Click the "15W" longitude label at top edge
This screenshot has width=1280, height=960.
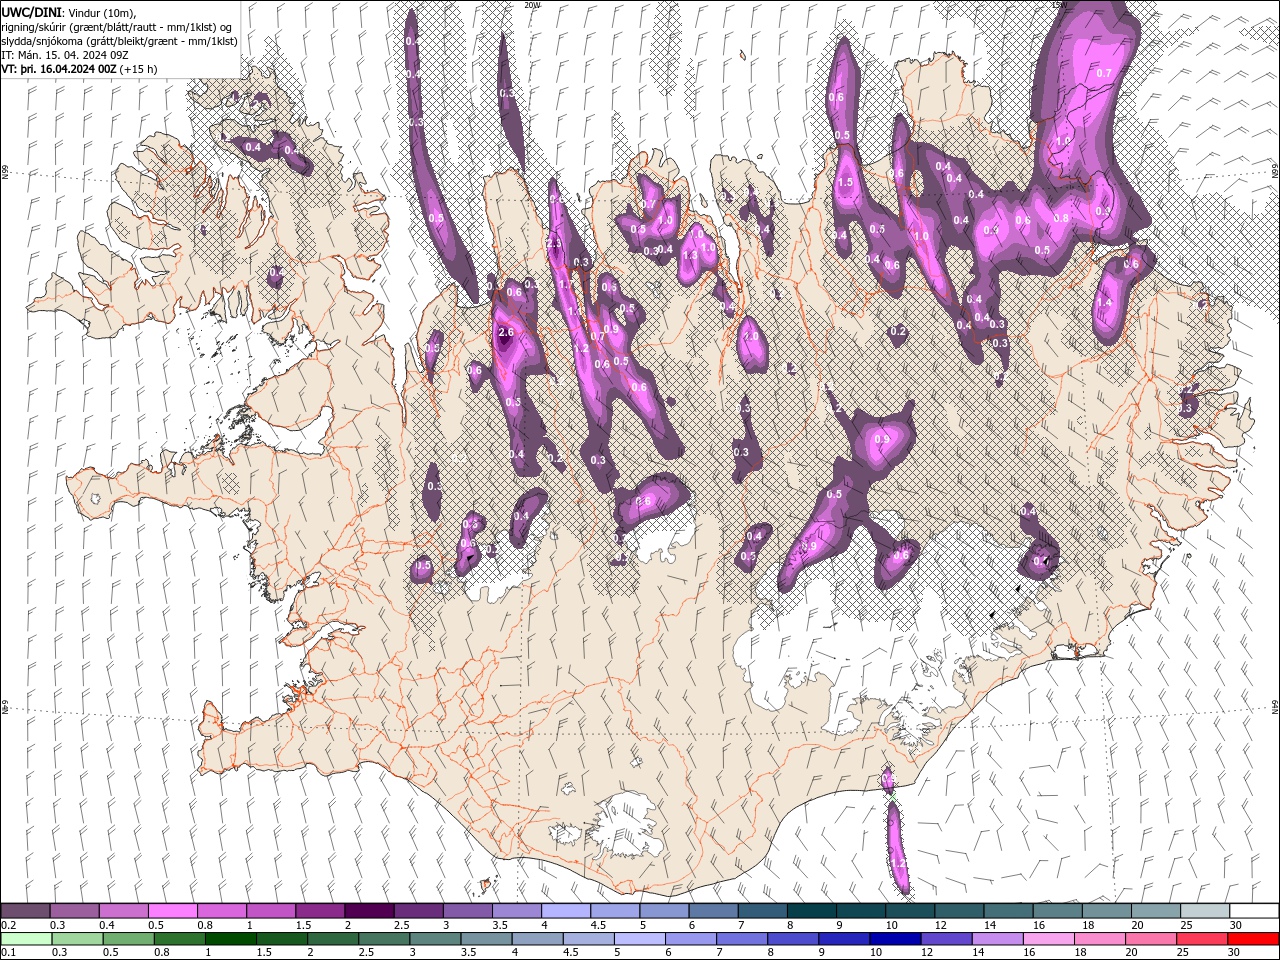tap(1060, 5)
